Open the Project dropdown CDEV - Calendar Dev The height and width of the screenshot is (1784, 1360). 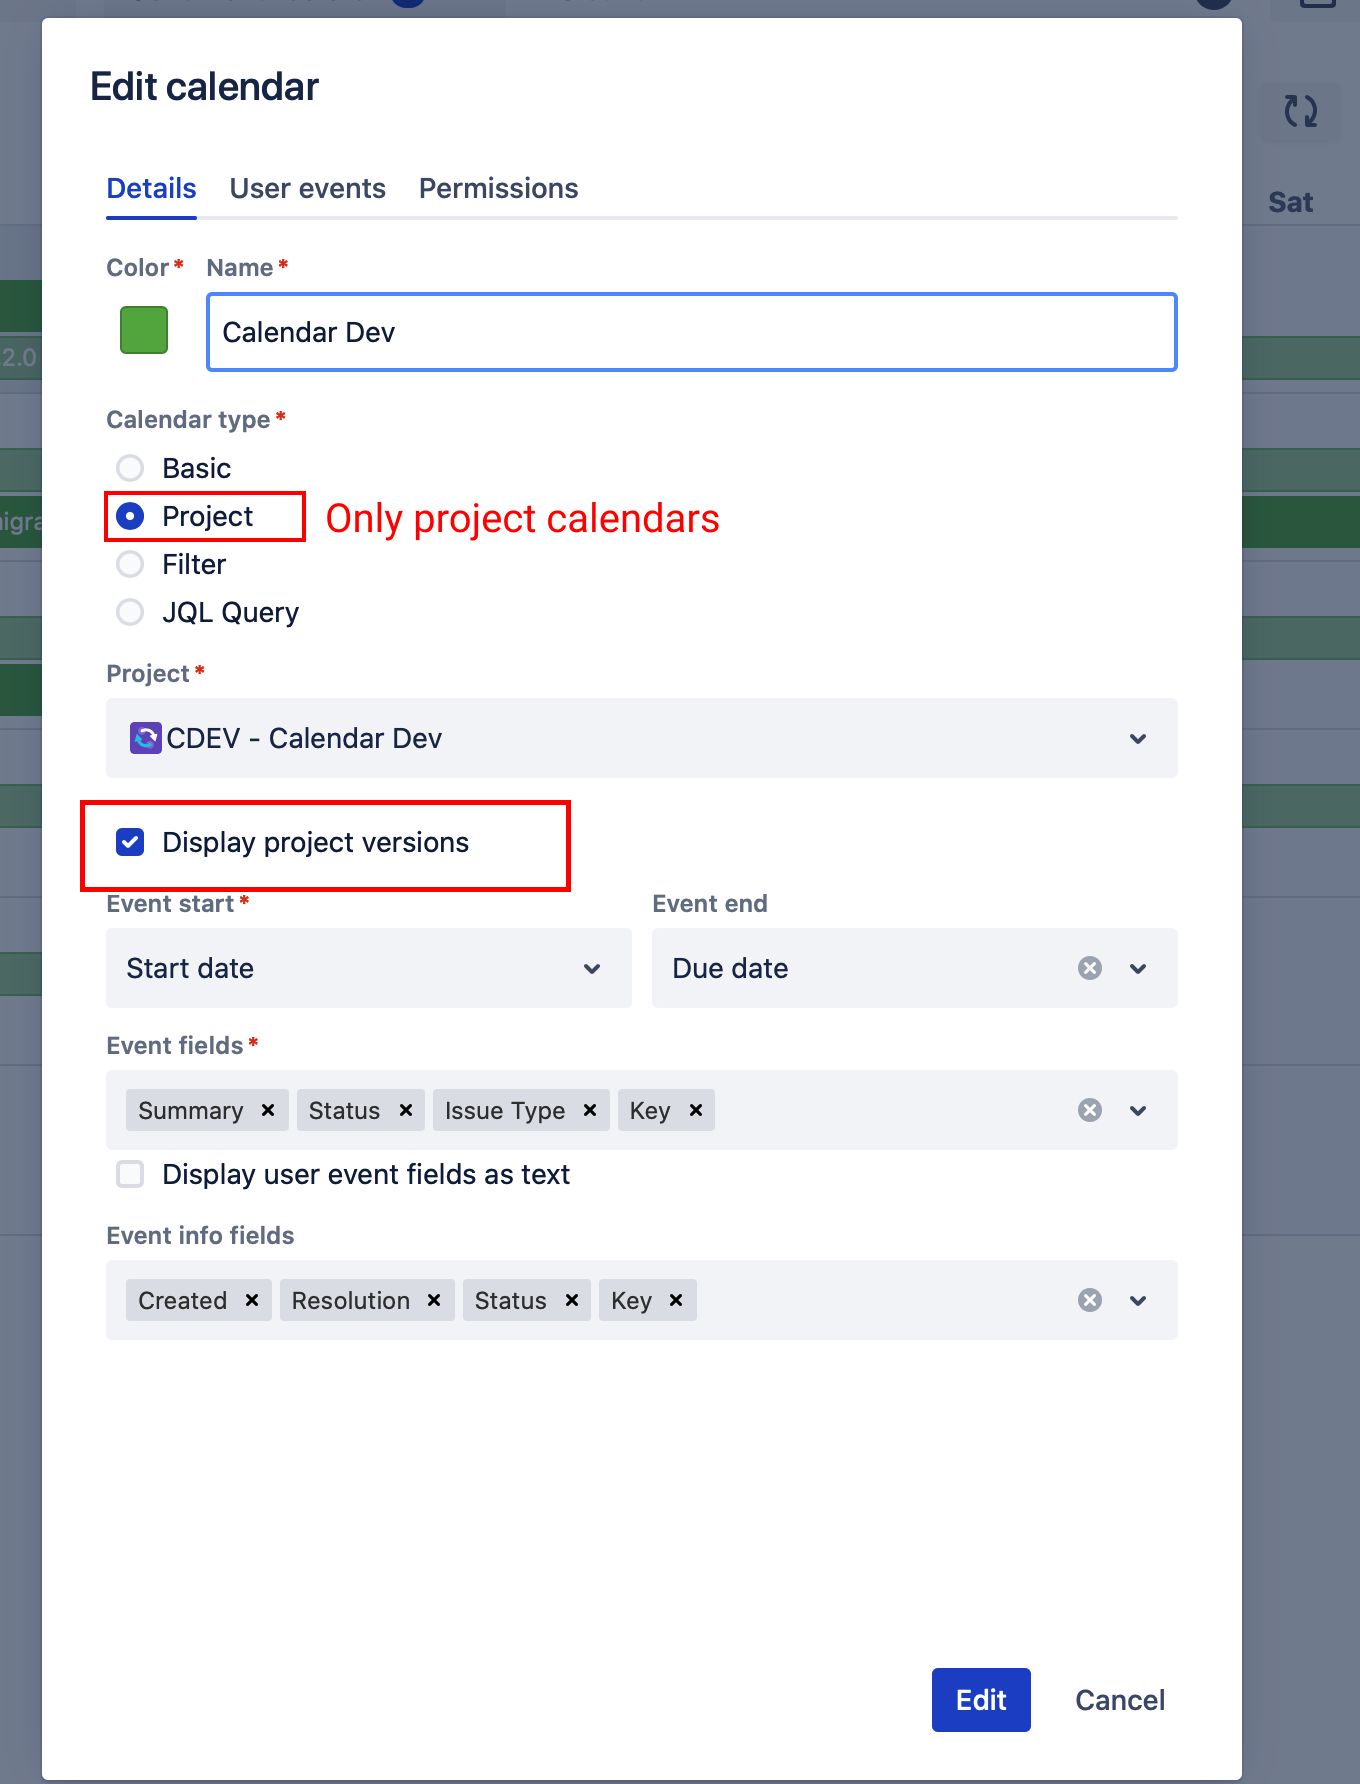pos(641,738)
